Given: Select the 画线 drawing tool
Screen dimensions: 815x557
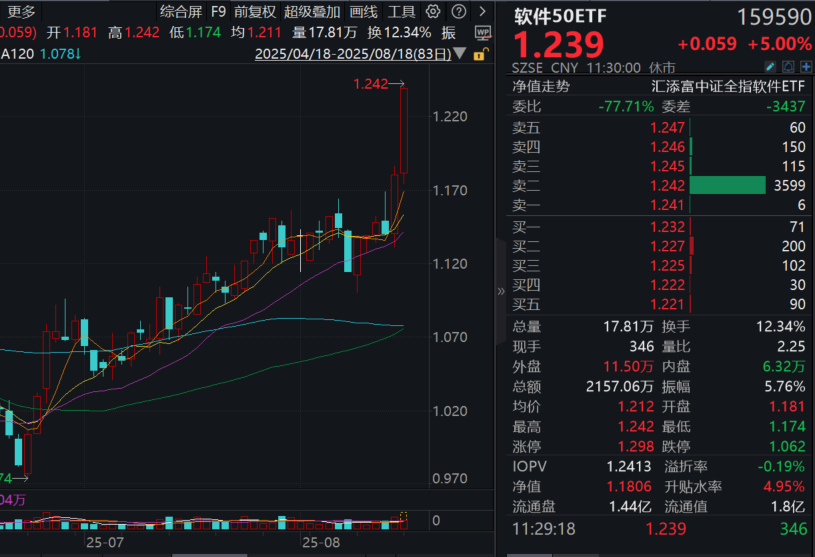Looking at the screenshot, I should click(364, 12).
